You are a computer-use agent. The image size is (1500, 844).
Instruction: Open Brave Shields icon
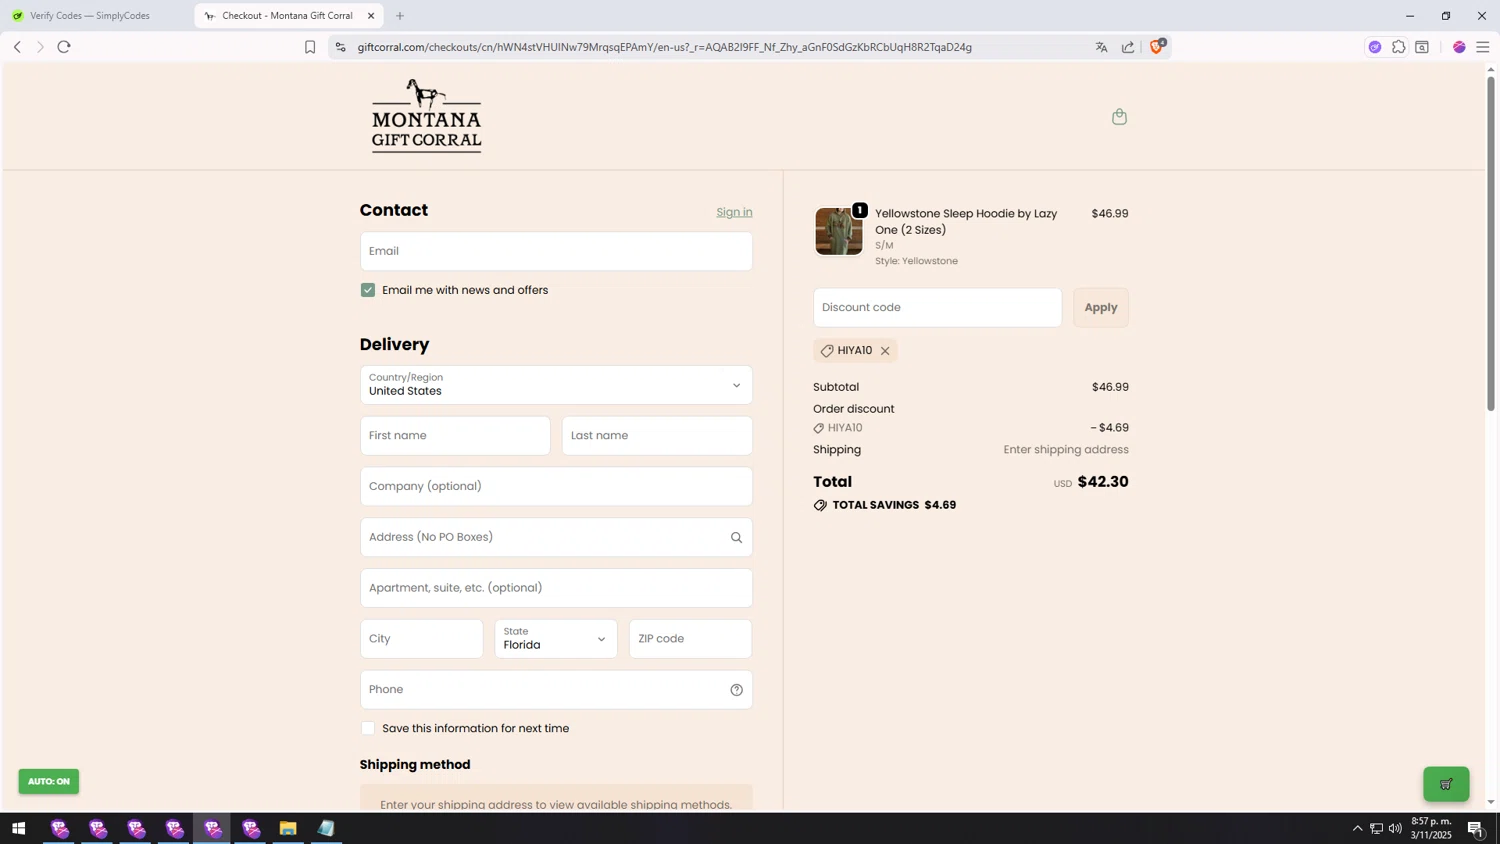(x=1157, y=46)
